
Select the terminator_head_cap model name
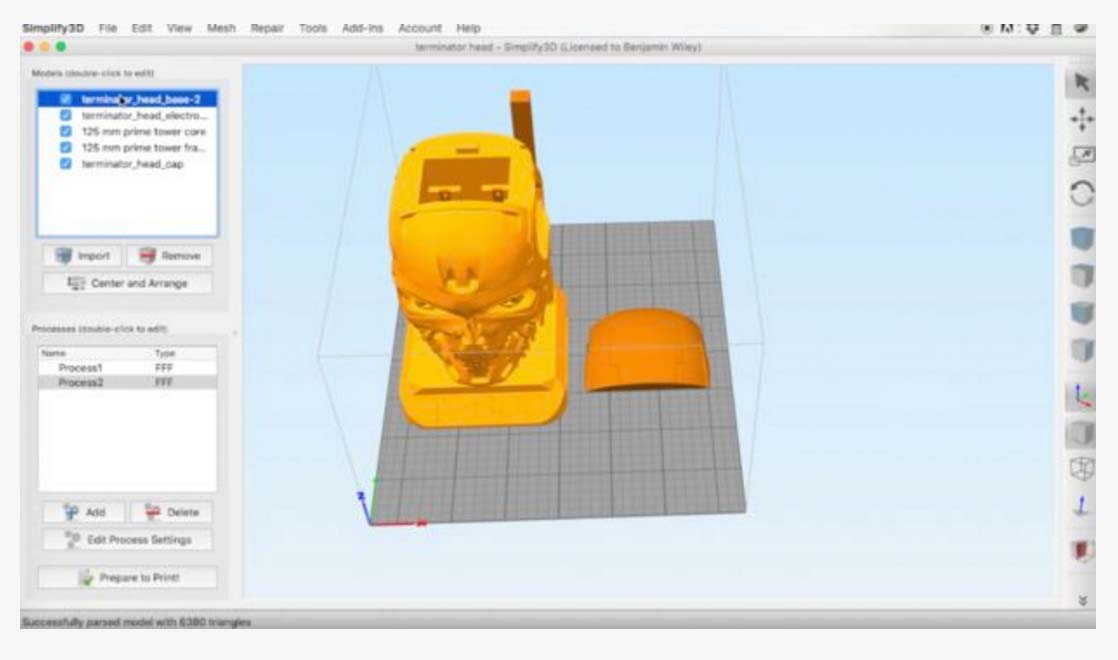[x=133, y=164]
